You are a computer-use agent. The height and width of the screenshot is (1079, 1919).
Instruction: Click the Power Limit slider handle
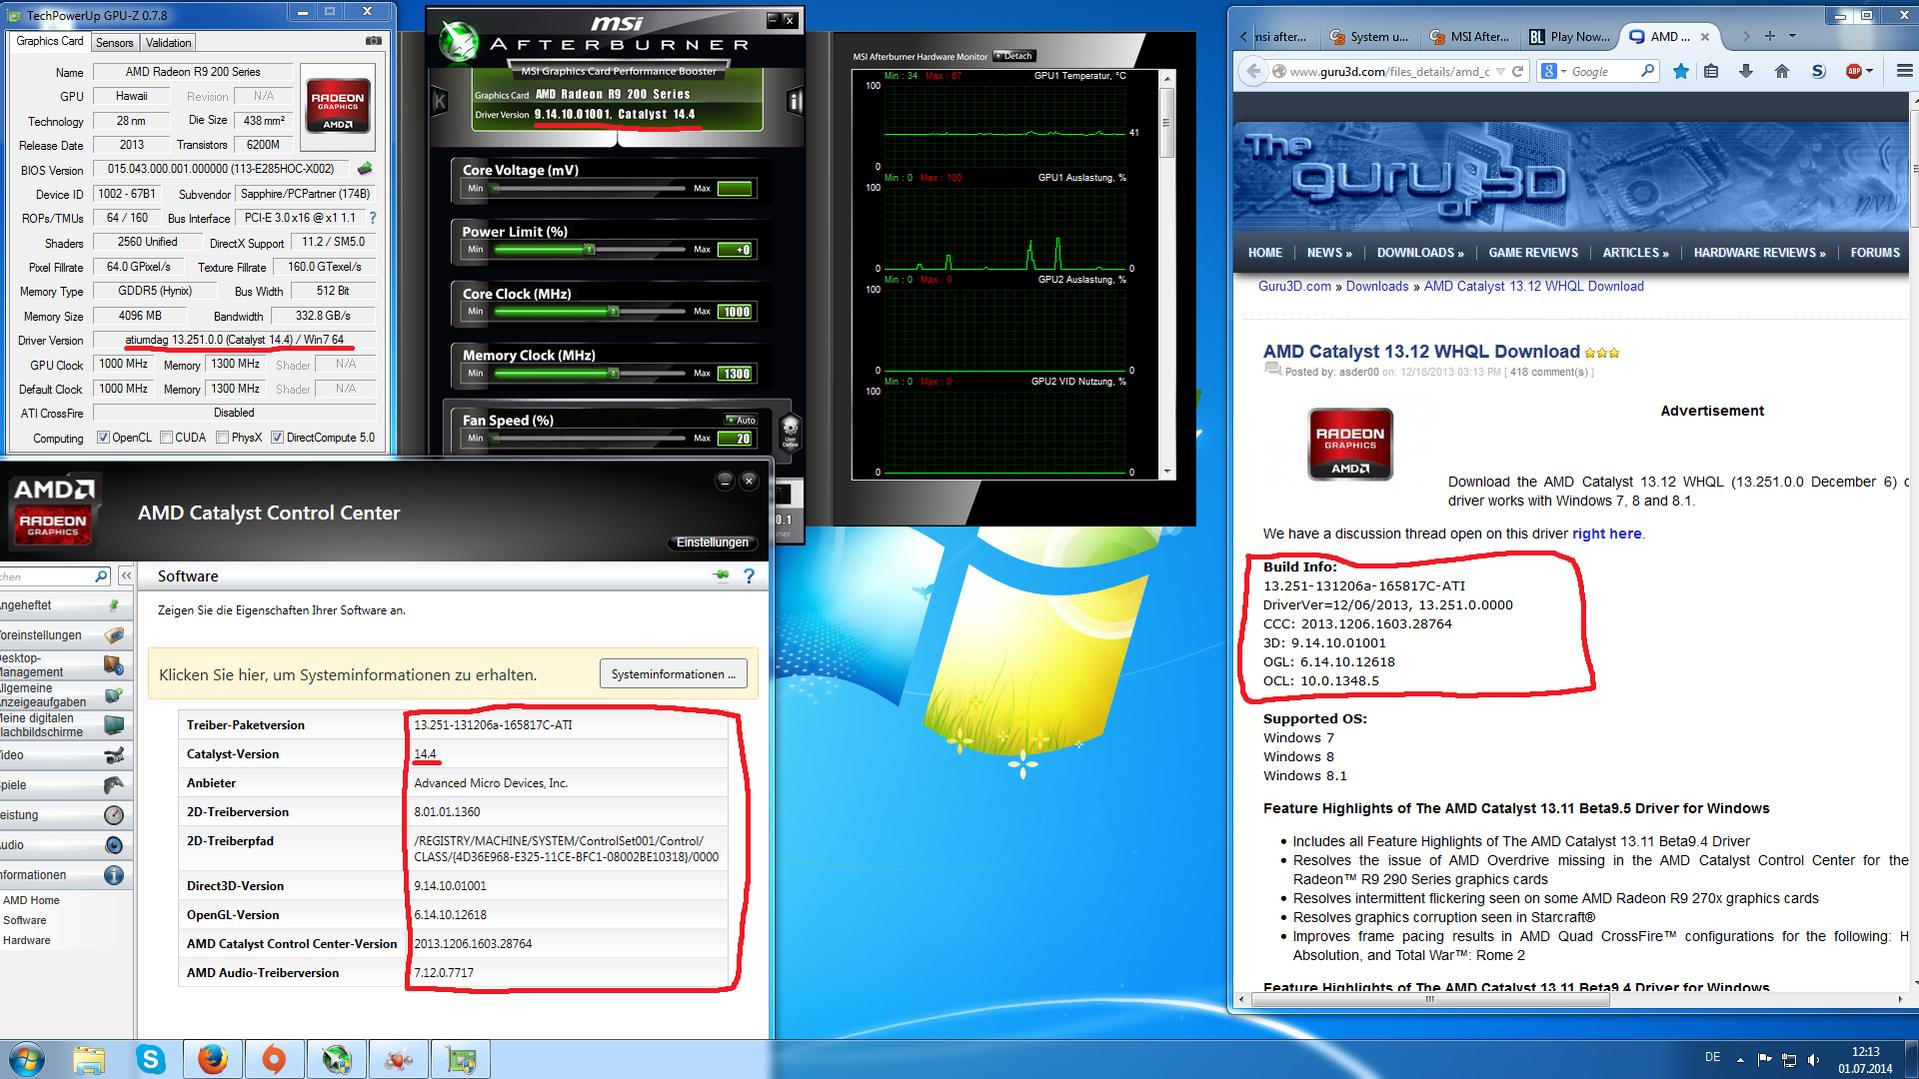point(589,249)
